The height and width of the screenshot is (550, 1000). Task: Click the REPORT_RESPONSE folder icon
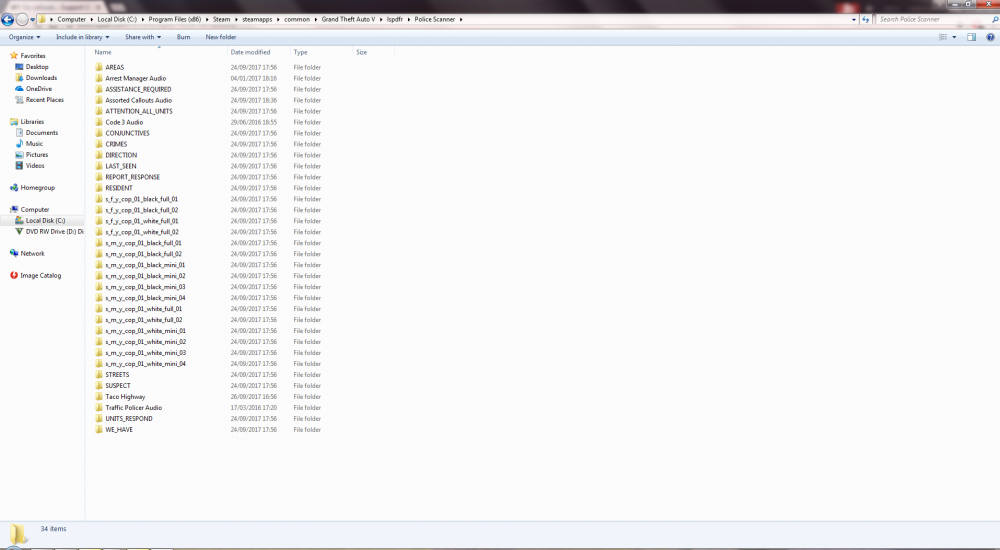point(99,177)
